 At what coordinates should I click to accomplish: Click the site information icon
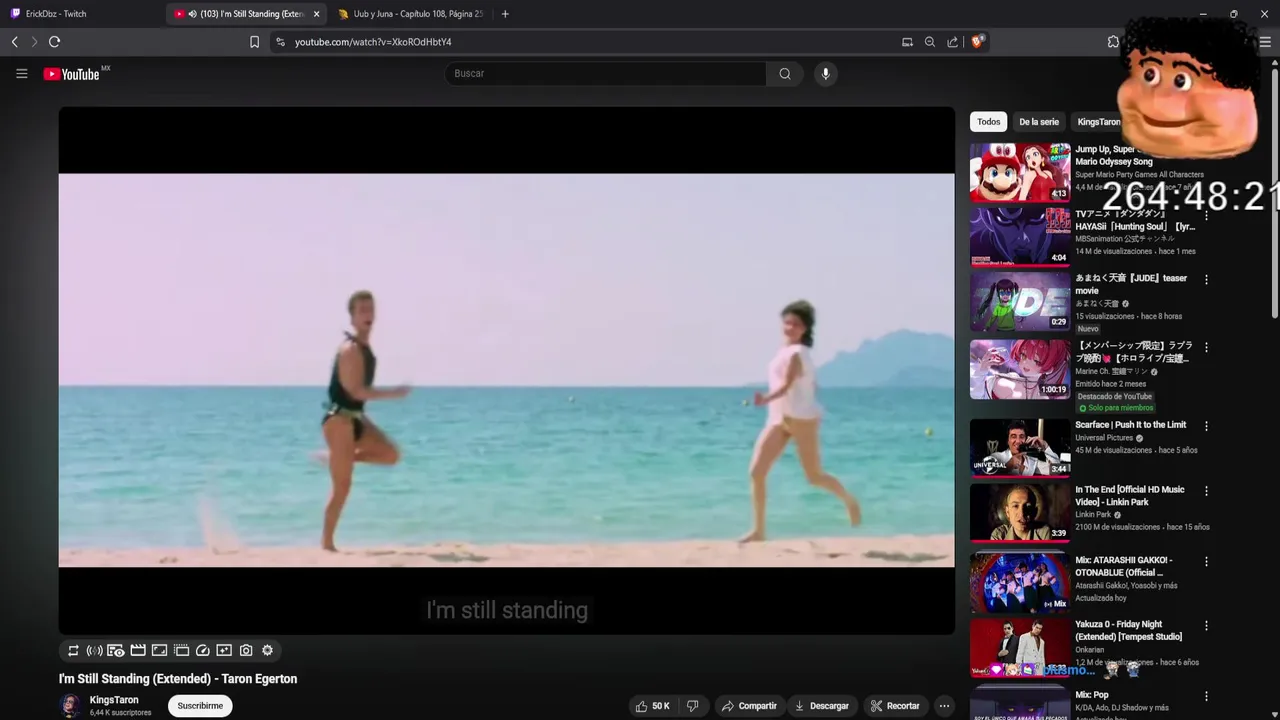(280, 42)
